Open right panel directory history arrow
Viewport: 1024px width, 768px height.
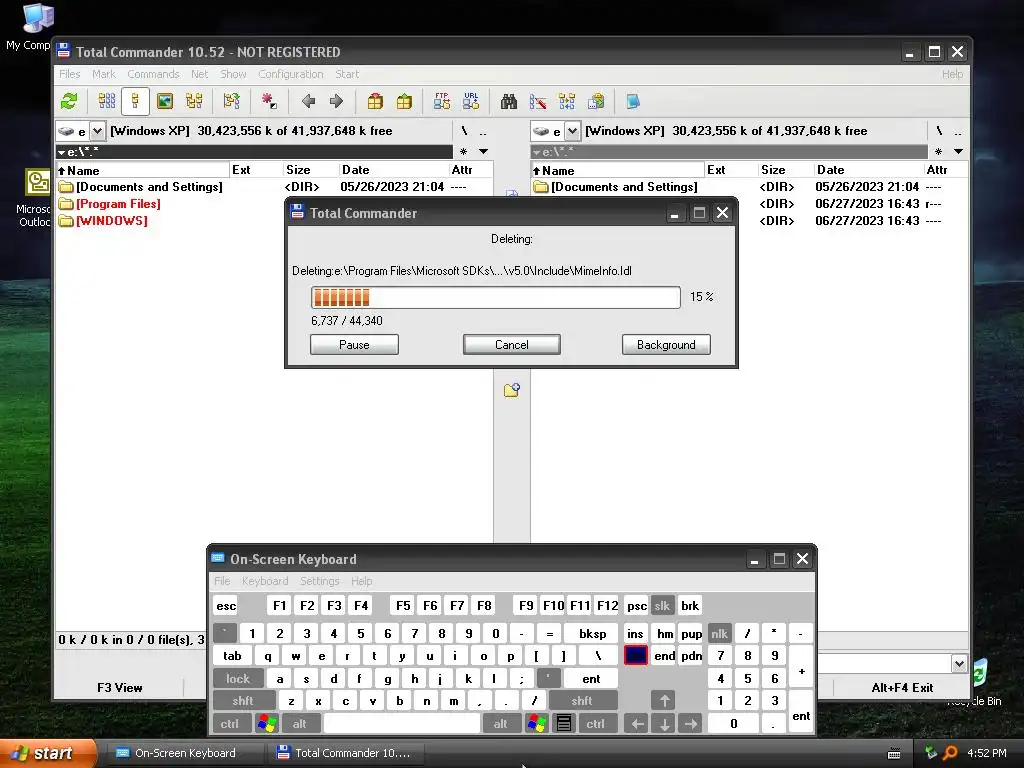click(958, 152)
